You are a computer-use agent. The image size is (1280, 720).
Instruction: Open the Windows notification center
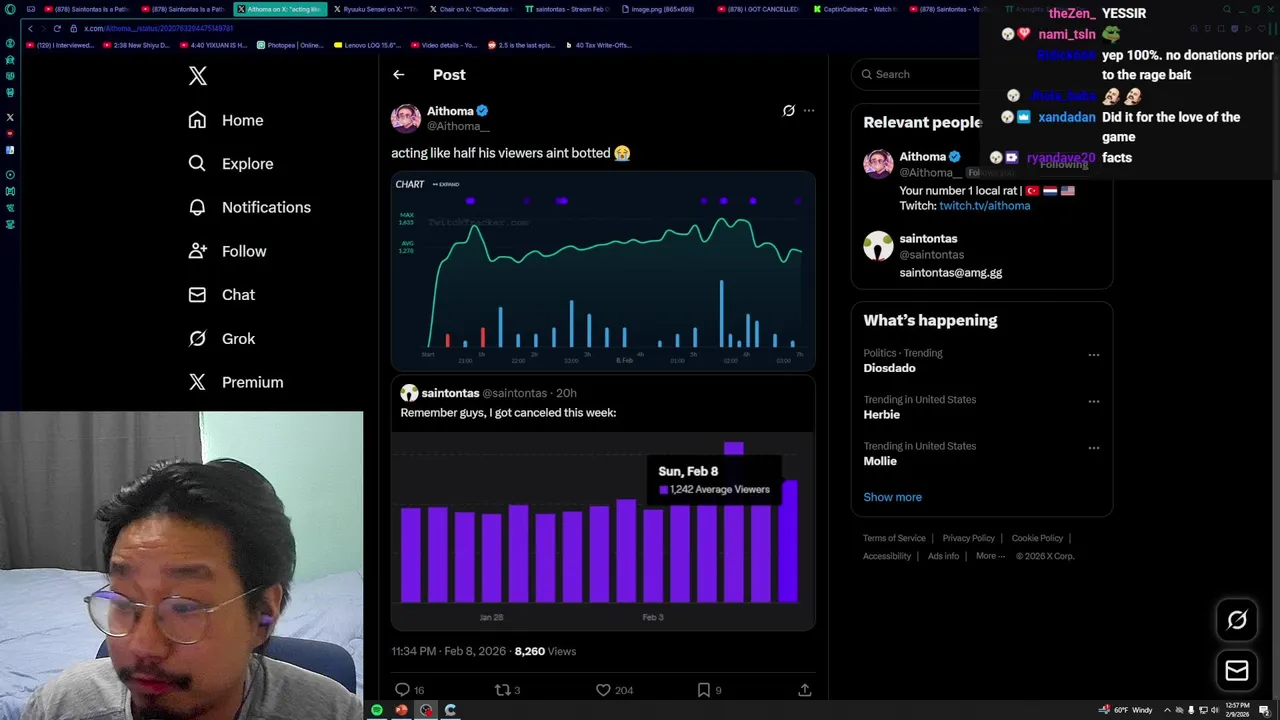(x=1267, y=710)
